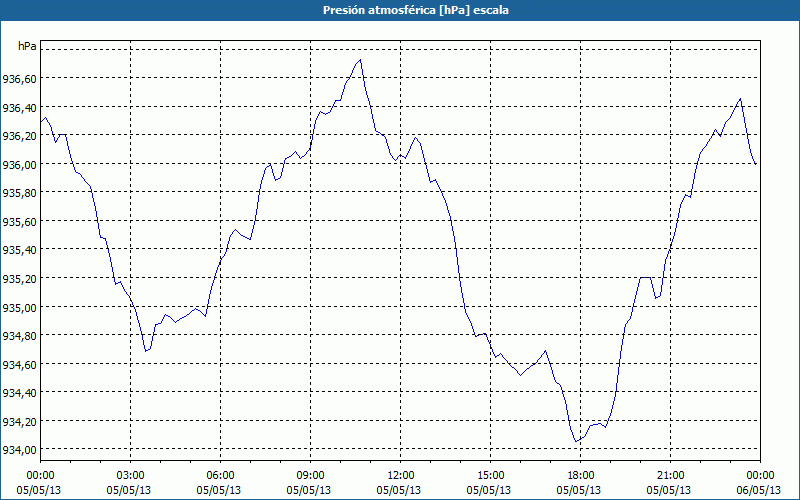Select the 936,40 y-axis label
The width and height of the screenshot is (800, 500).
tap(19, 107)
